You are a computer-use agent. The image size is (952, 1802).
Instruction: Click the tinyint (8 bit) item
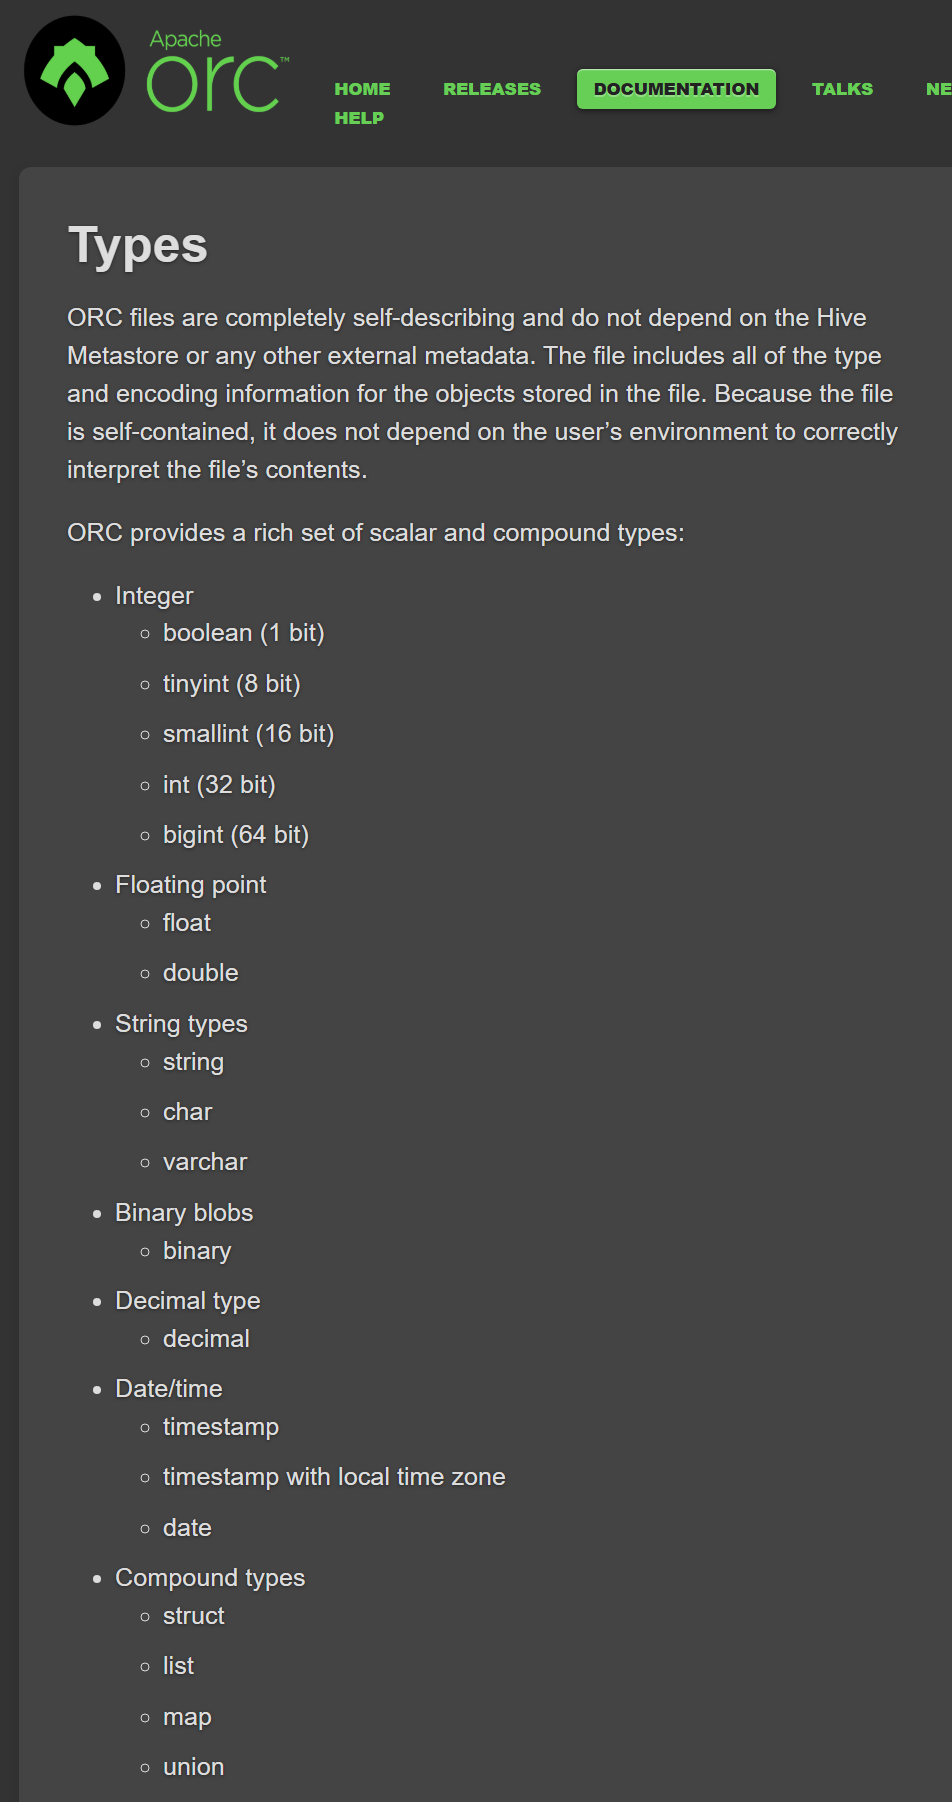point(231,684)
